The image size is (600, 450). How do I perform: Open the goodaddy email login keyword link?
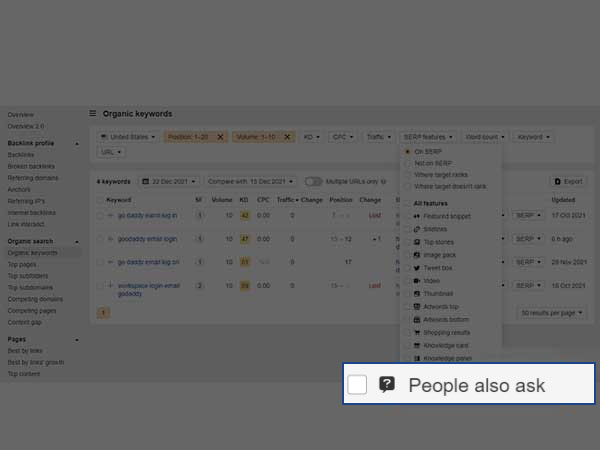coord(147,239)
